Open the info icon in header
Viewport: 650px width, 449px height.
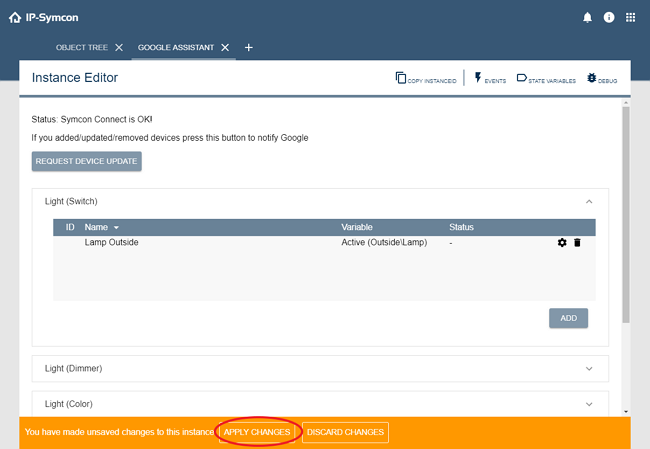pyautogui.click(x=609, y=18)
